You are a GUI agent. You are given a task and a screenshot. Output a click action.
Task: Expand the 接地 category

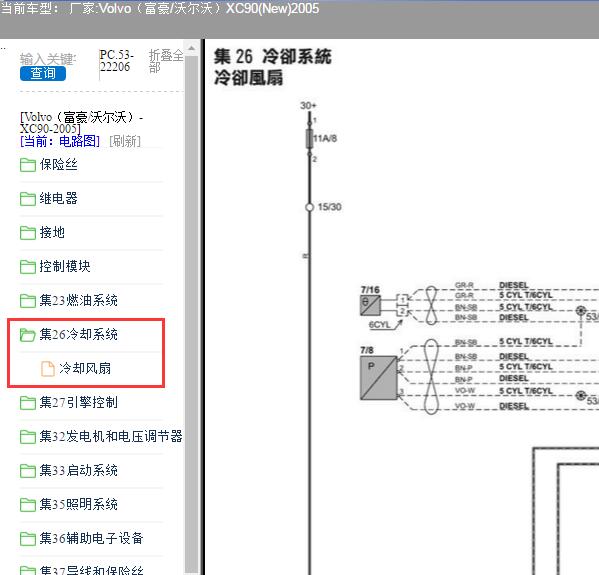coord(52,232)
